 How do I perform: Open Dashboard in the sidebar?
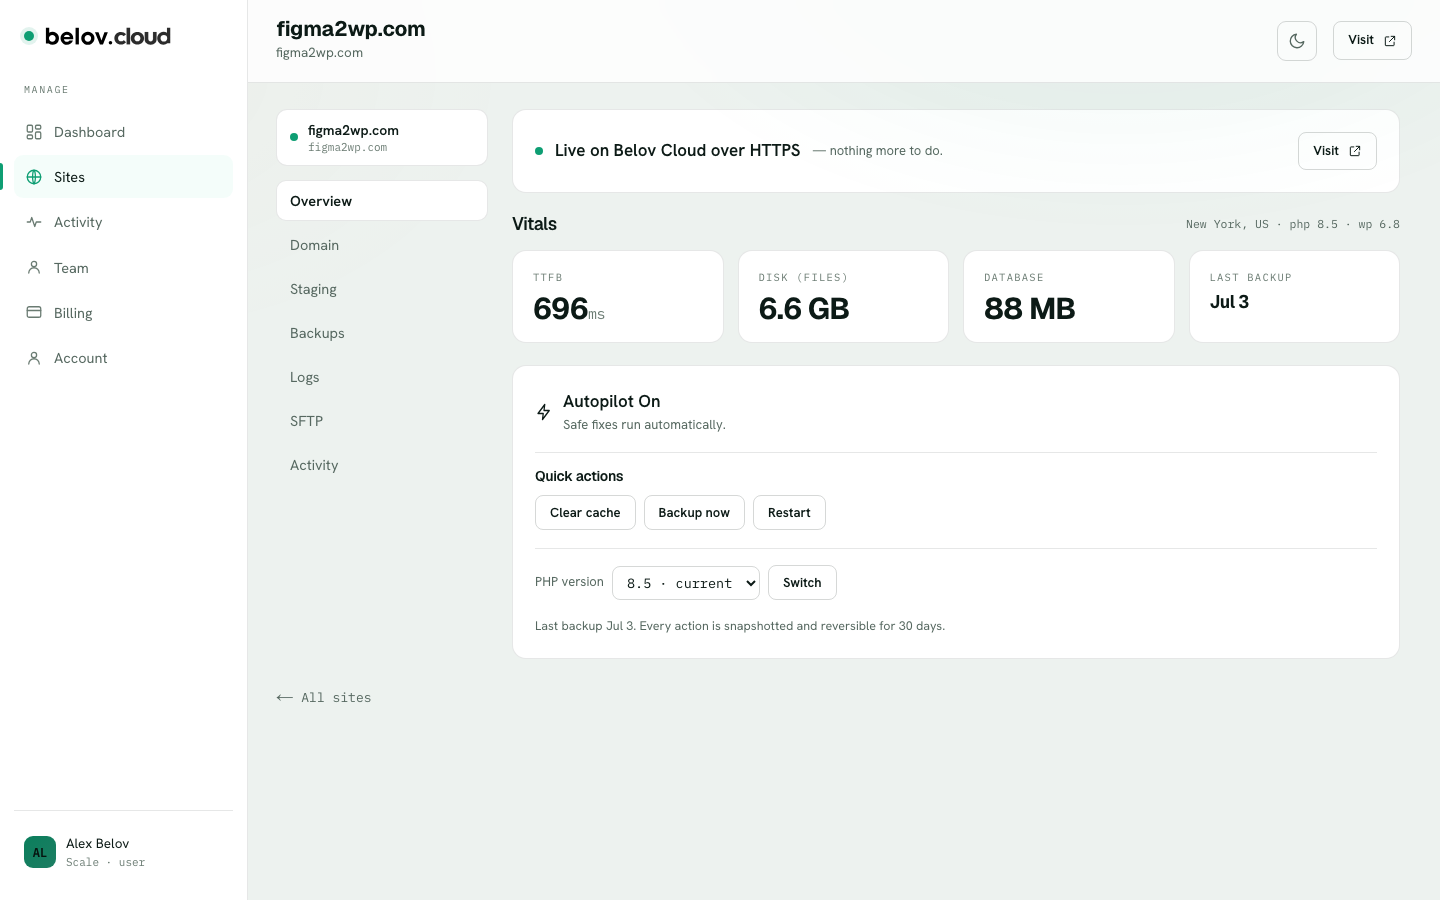click(x=123, y=132)
